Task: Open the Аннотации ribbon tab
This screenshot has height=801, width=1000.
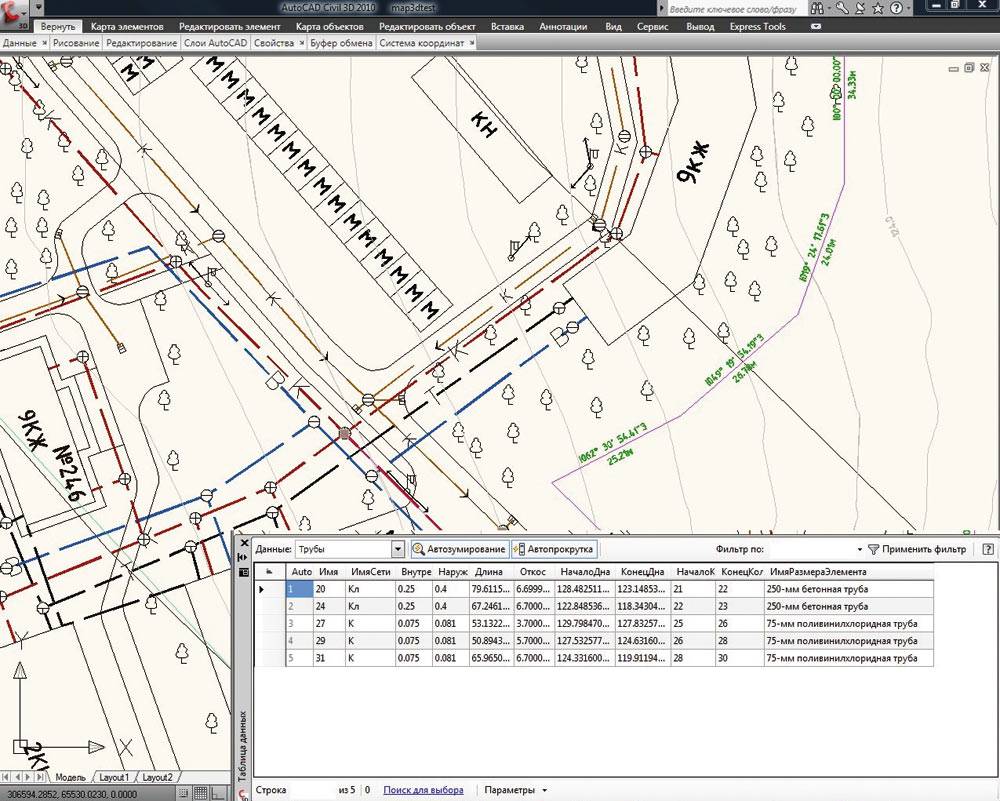Action: [x=563, y=27]
